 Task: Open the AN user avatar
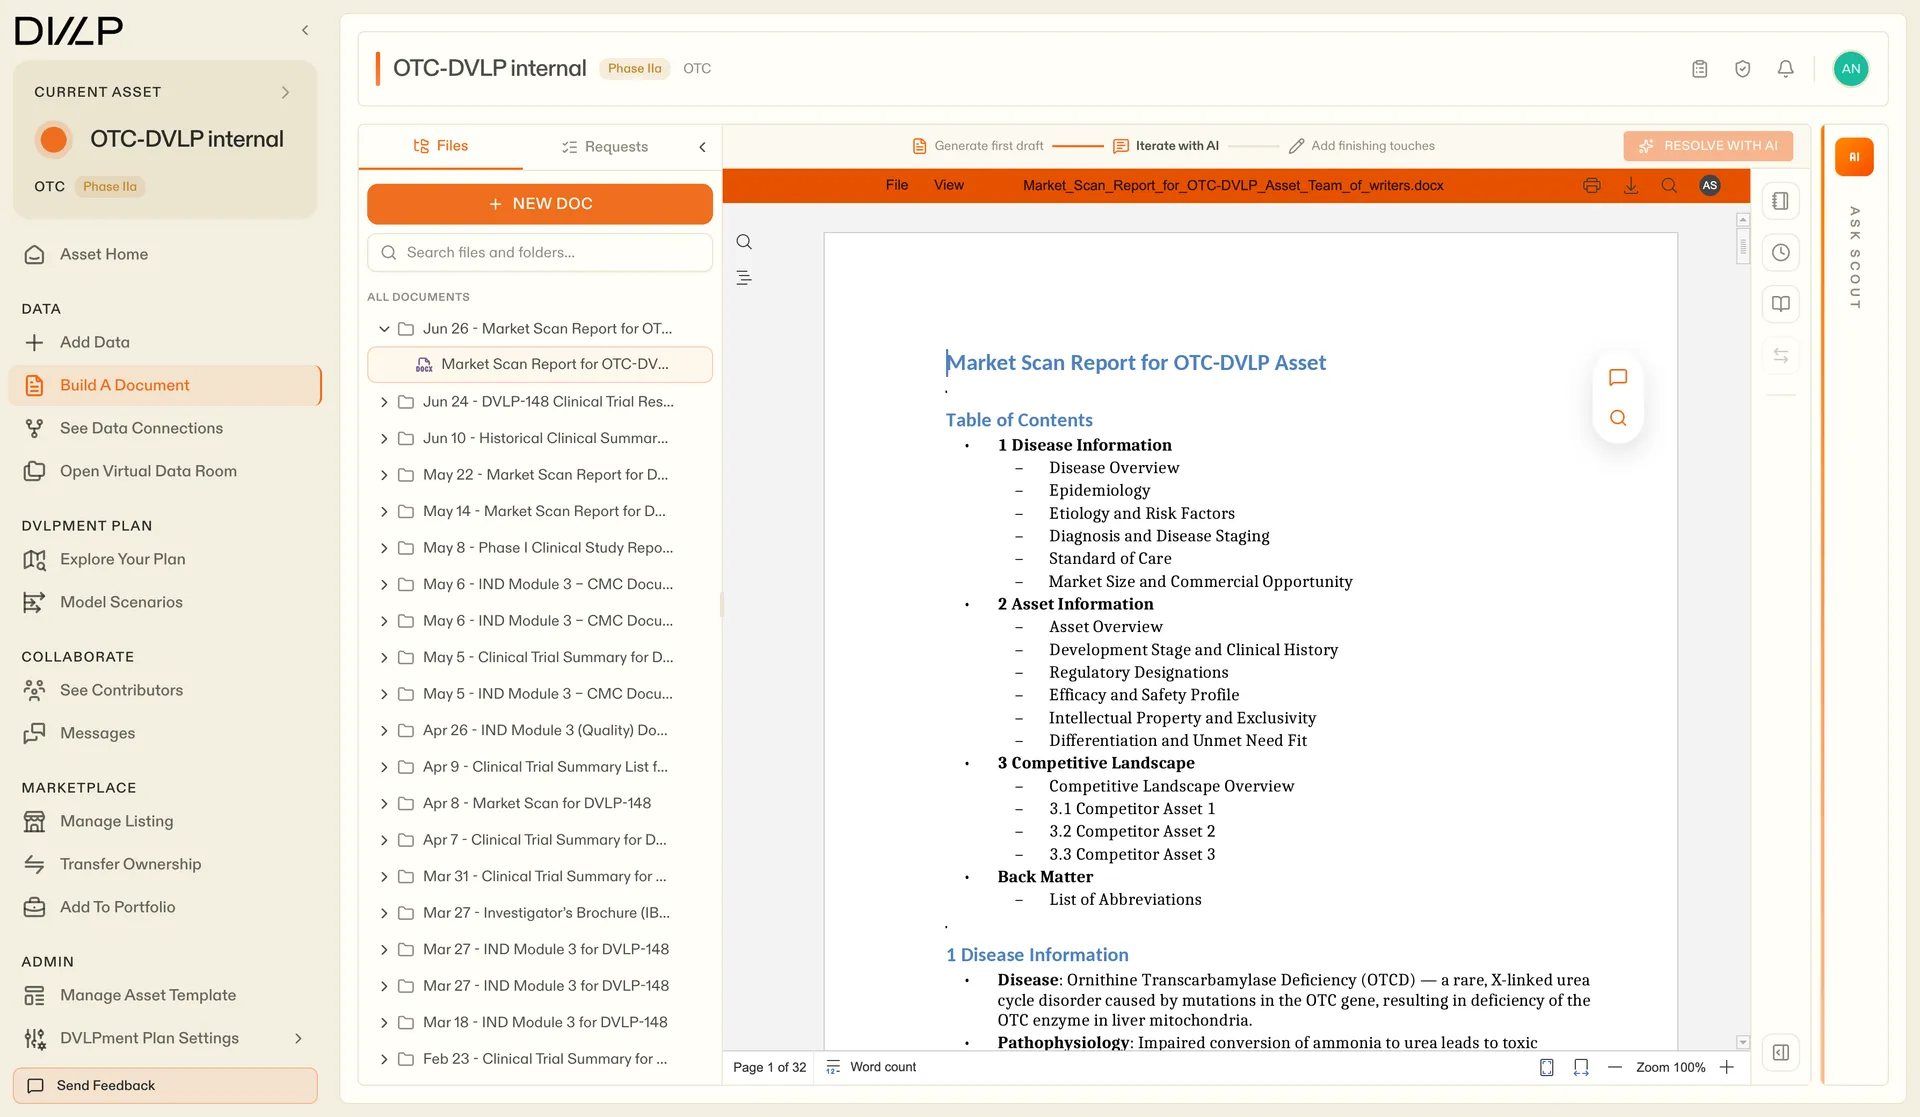coord(1850,69)
